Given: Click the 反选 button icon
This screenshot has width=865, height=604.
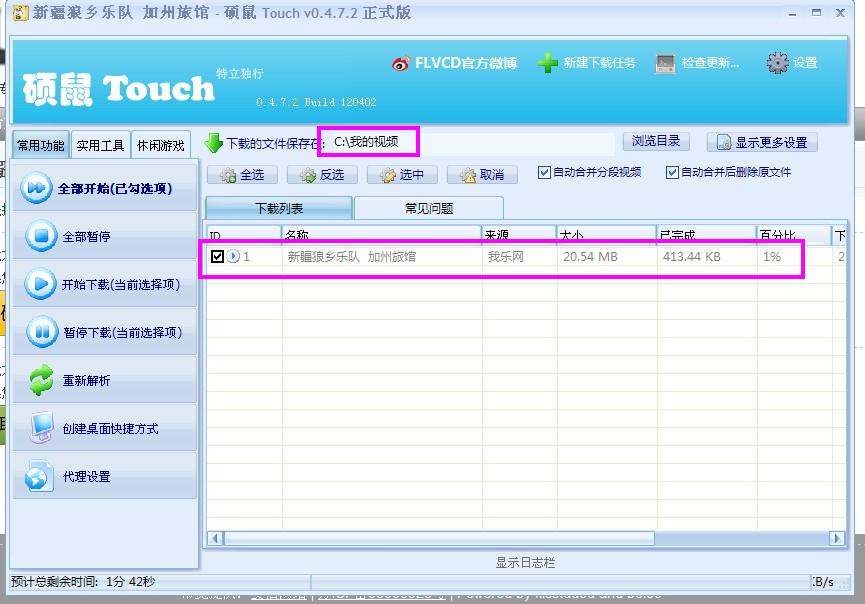Looking at the screenshot, I should [307, 175].
